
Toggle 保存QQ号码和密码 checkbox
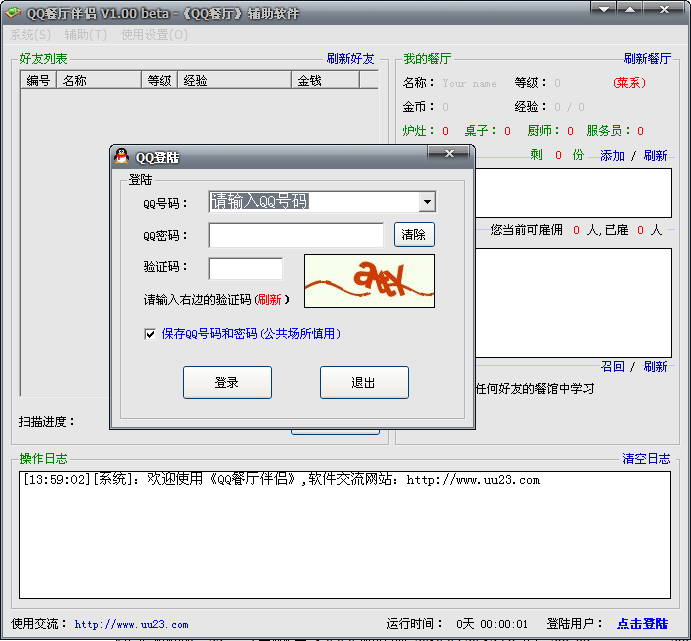pos(150,334)
